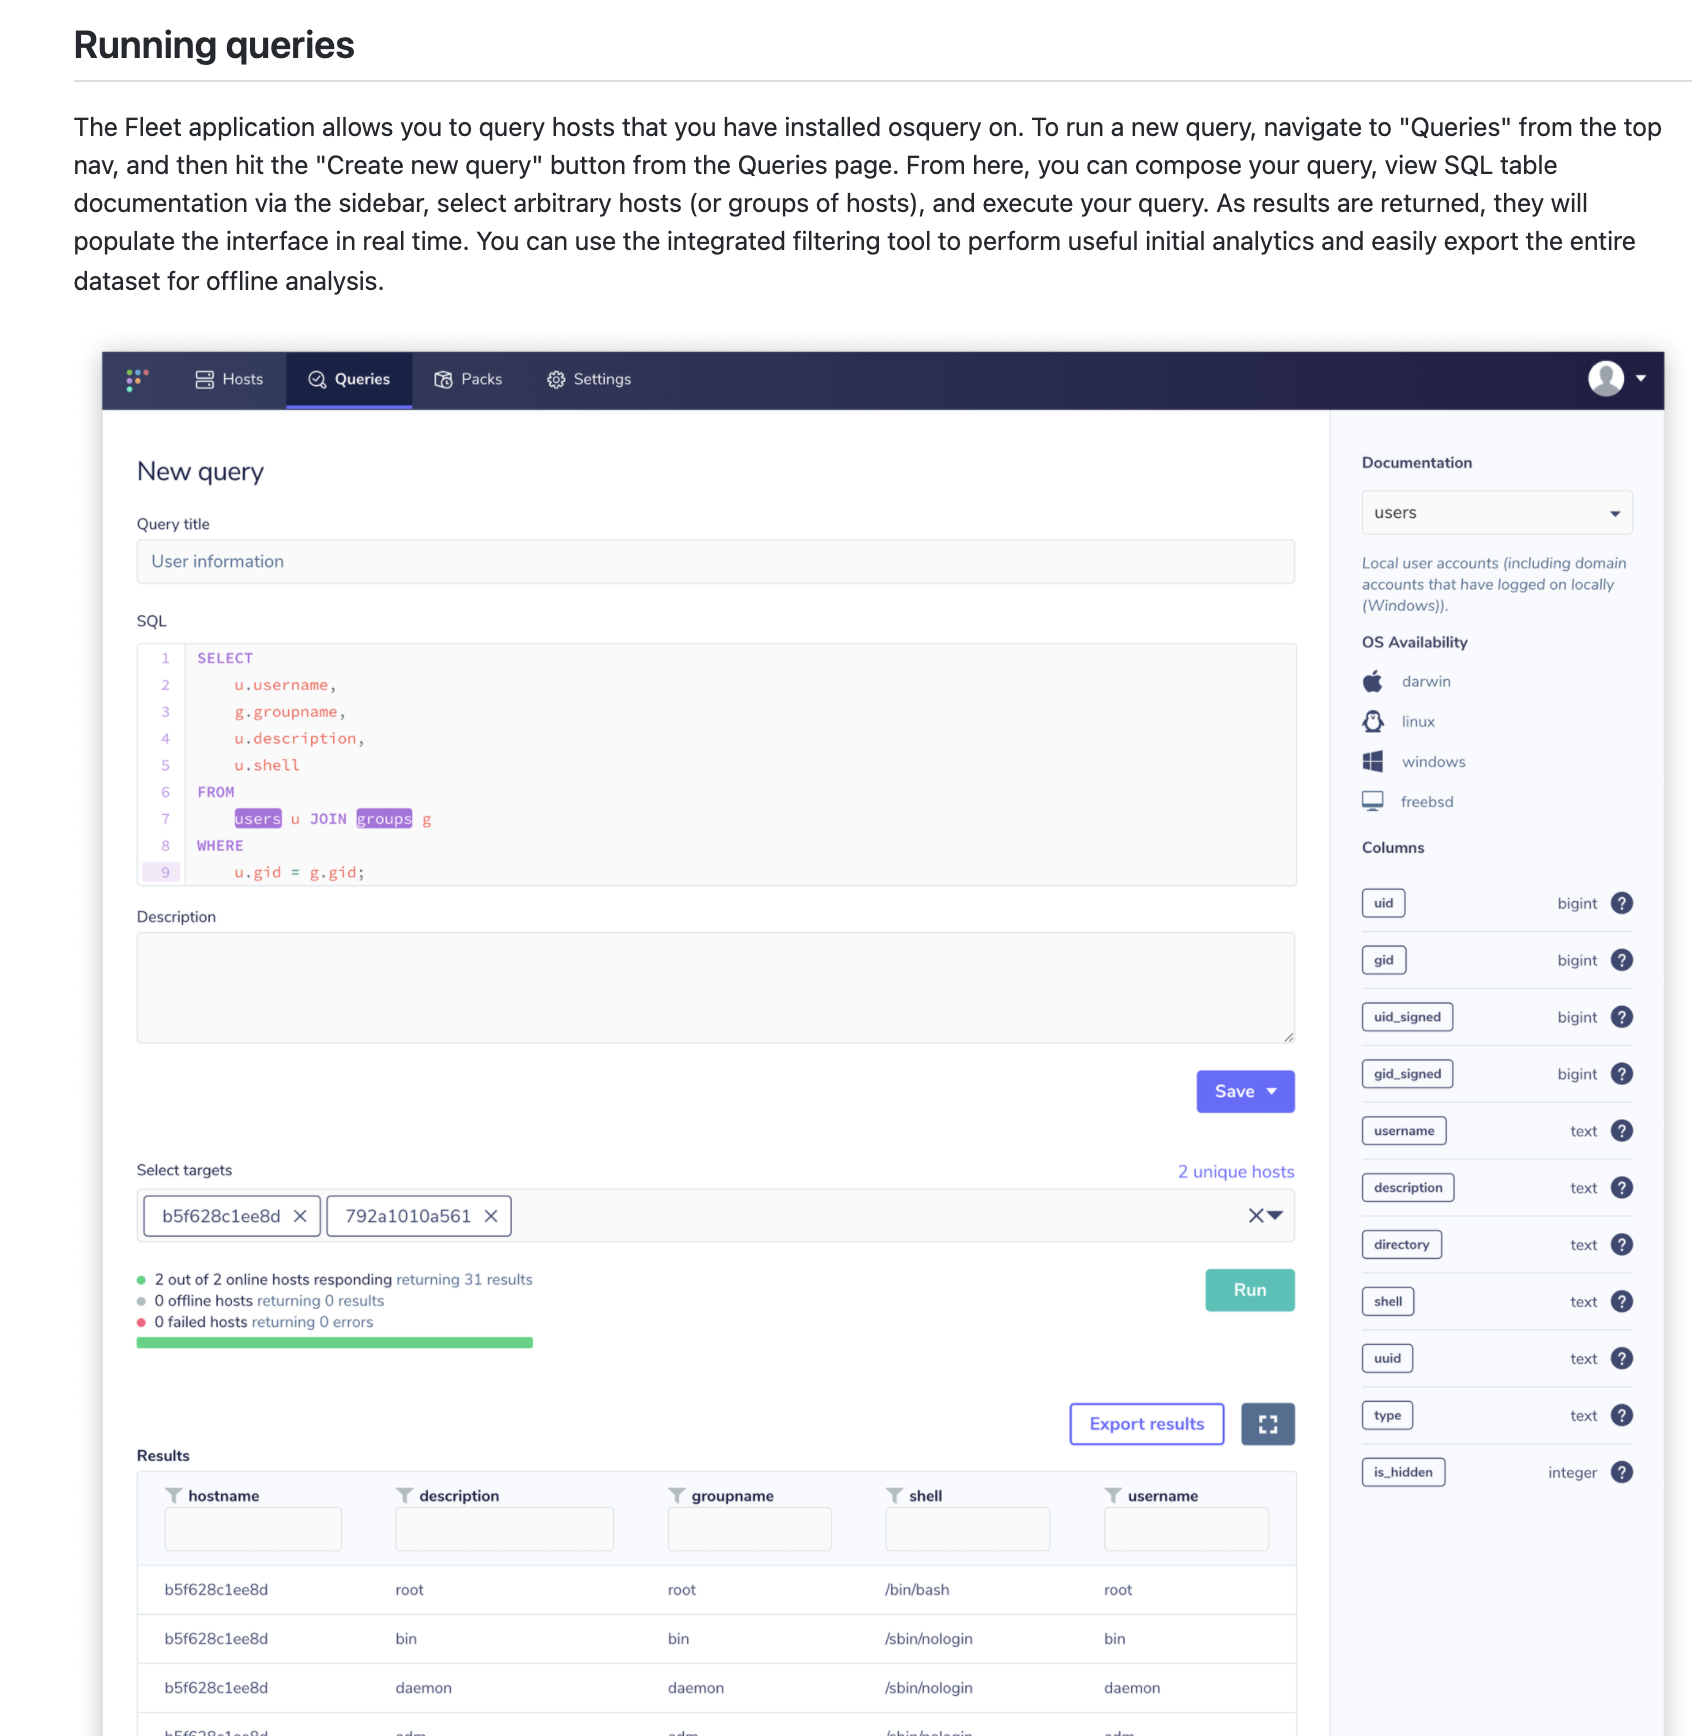The width and height of the screenshot is (1708, 1736).
Task: Open the Select targets chevron dropdown
Action: tap(1276, 1216)
